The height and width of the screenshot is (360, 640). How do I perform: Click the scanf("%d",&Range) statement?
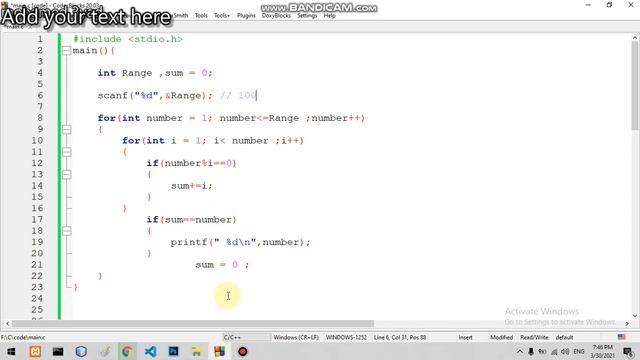pos(155,96)
